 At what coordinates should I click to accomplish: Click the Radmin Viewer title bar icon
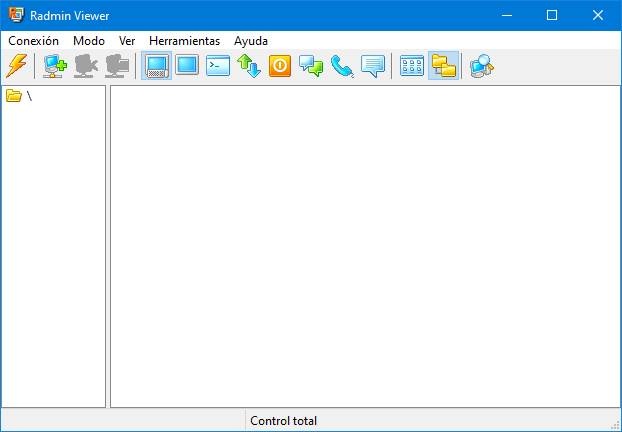pyautogui.click(x=17, y=15)
